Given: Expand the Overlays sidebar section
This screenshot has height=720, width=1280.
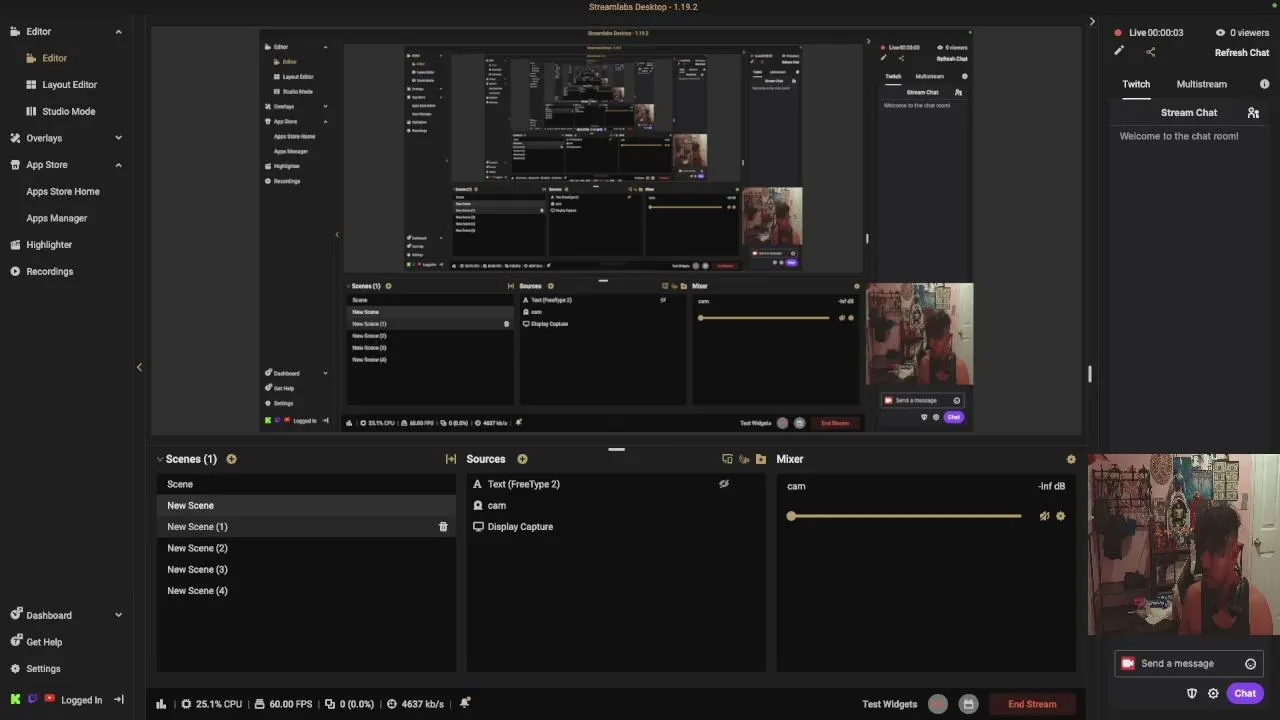Looking at the screenshot, I should [x=118, y=138].
